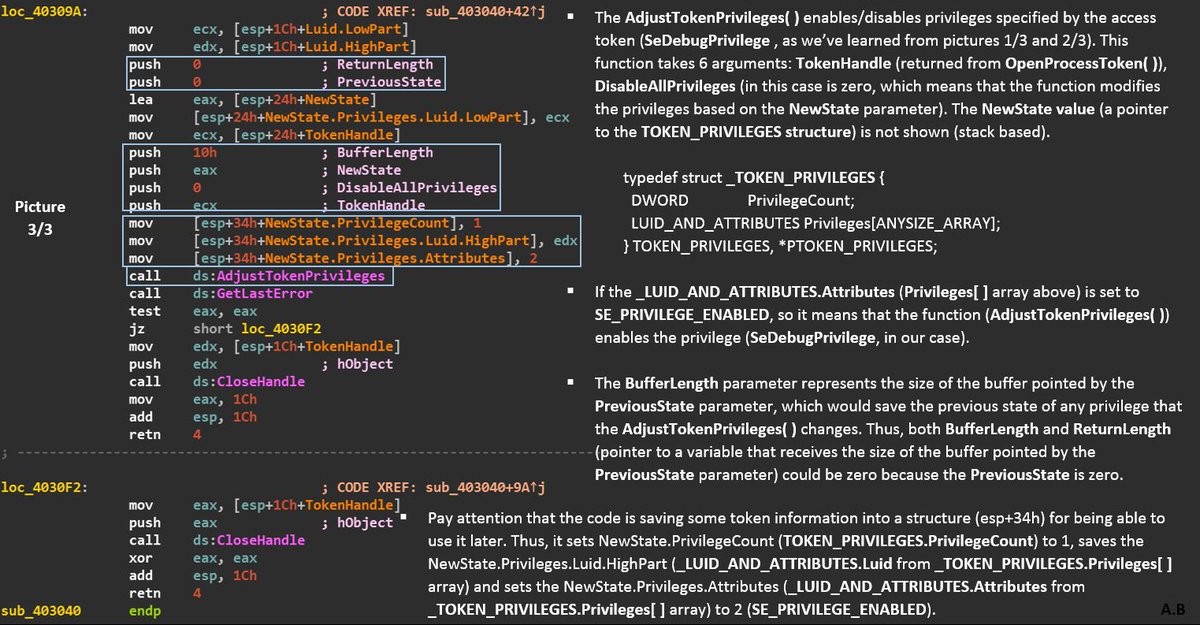Click the push 10h BufferLength line
Screen dimensions: 1200x625
pyautogui.click(x=281, y=153)
